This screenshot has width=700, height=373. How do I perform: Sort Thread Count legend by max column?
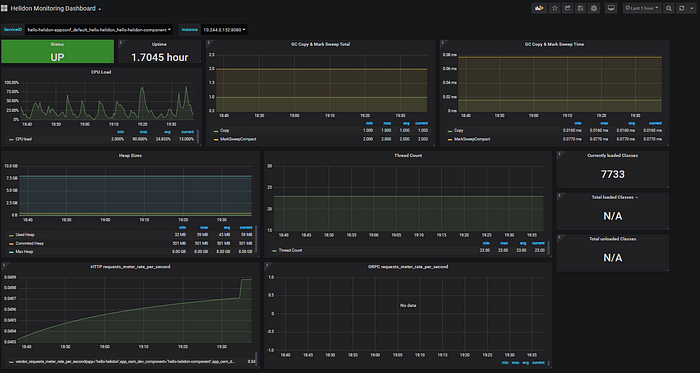point(504,243)
